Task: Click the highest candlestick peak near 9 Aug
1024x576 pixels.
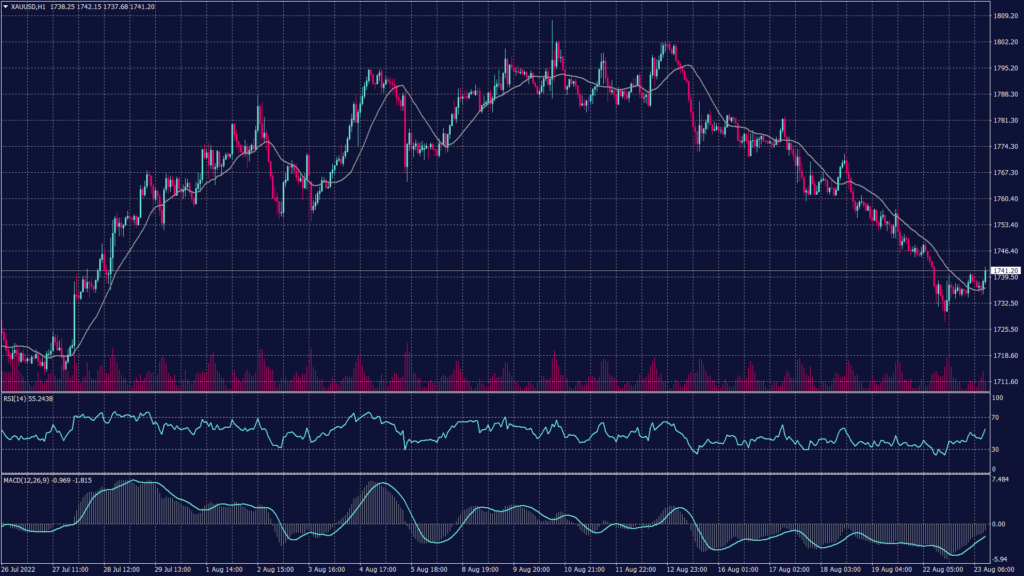Action: pyautogui.click(x=551, y=20)
